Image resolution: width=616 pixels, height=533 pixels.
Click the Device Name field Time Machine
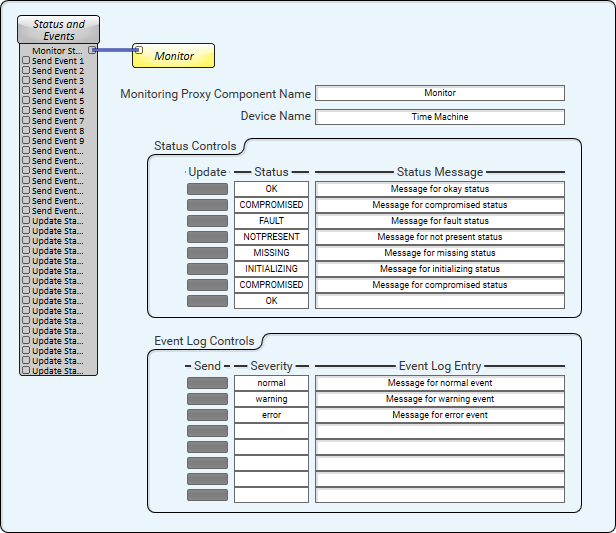coord(440,117)
